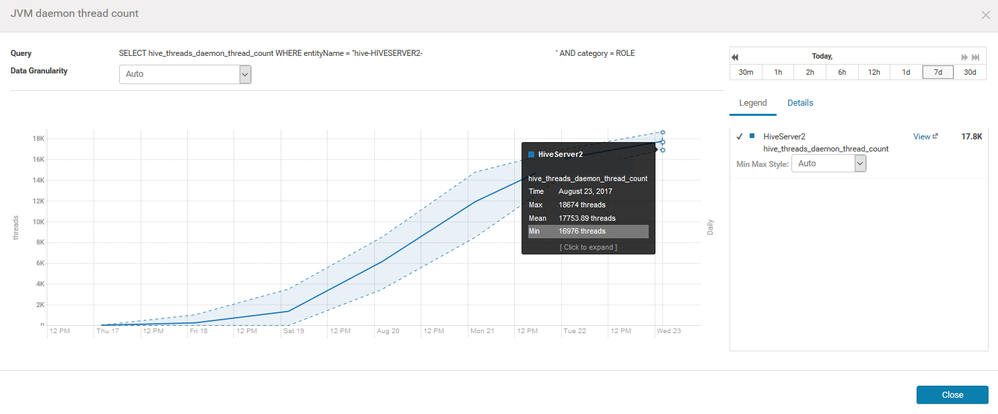Screen dimensions: 998x414
Task: Click the blue square icon in chart tooltip
Action: [531, 155]
